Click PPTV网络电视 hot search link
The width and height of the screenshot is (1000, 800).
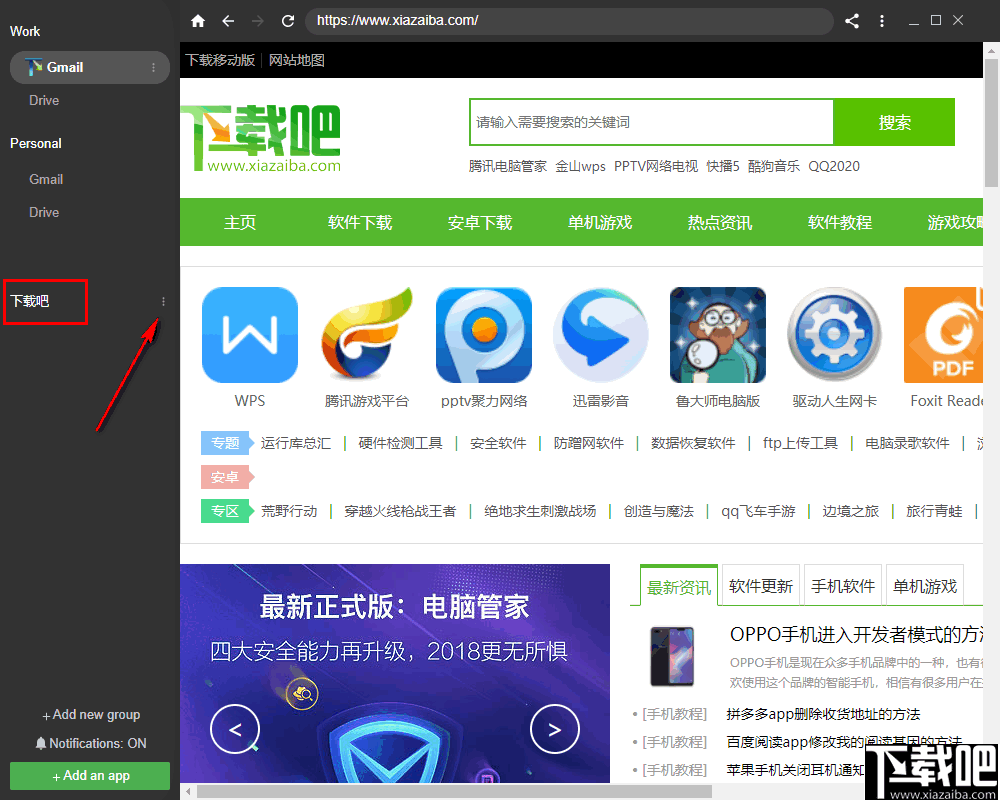(x=656, y=167)
